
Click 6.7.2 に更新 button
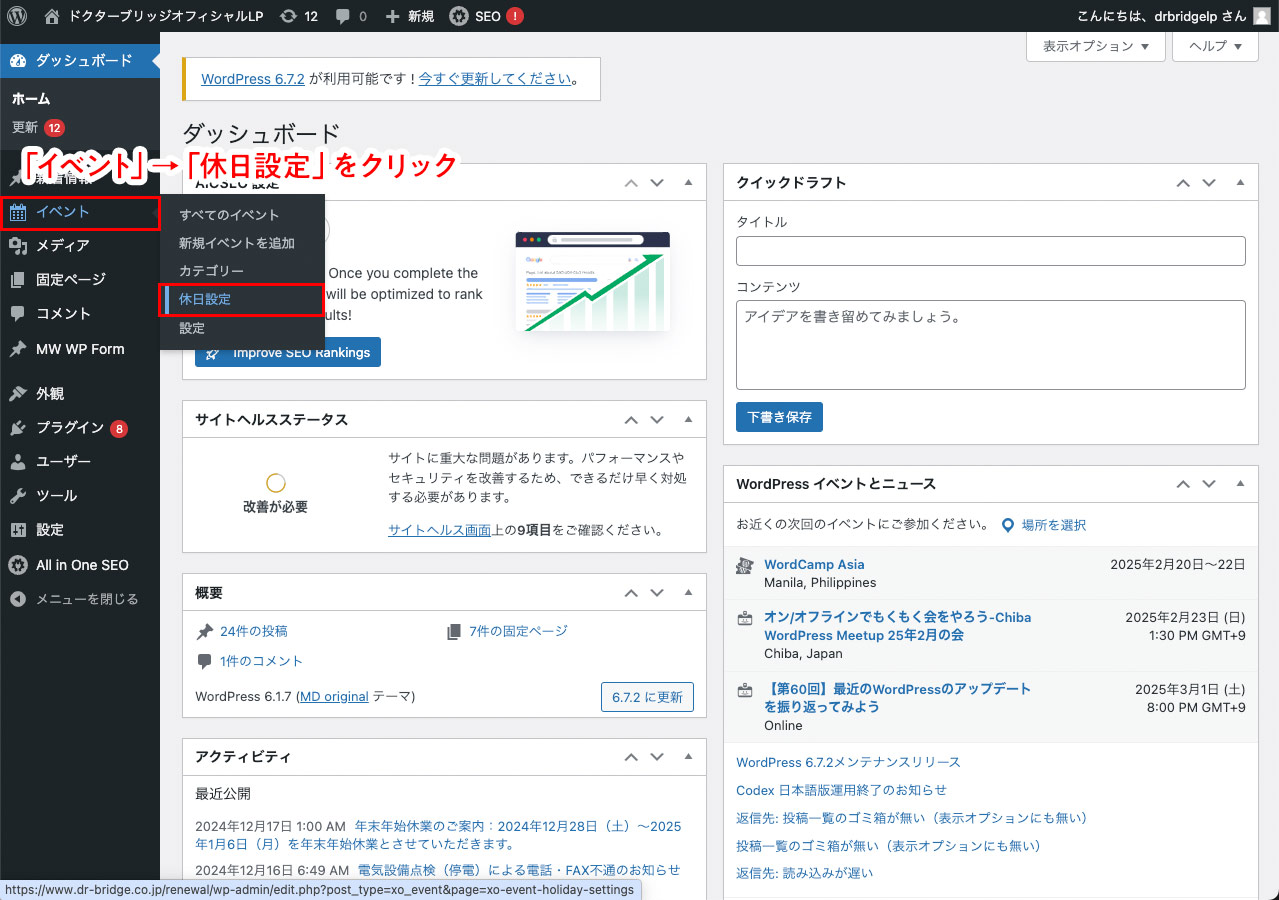[647, 697]
